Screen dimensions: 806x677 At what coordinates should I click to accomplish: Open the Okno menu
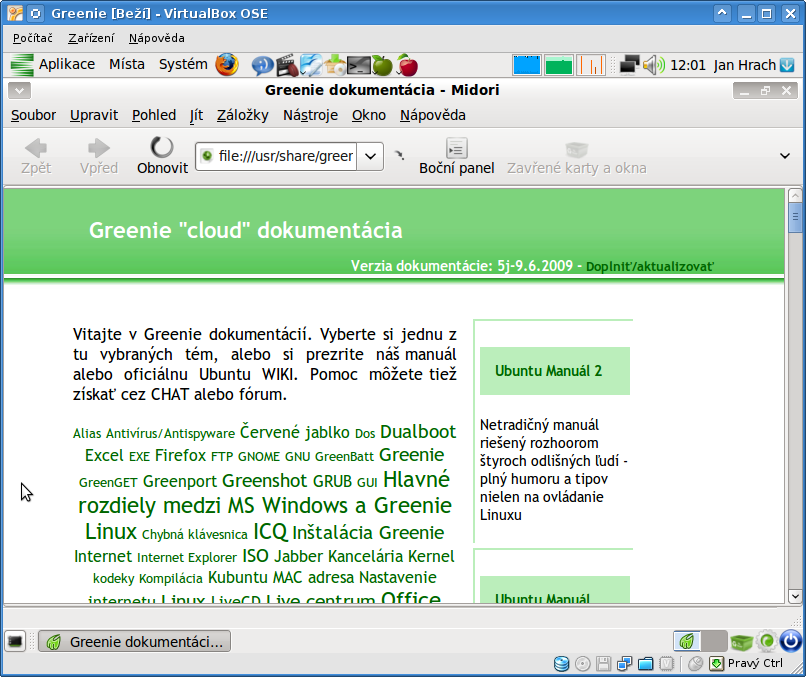pos(369,115)
